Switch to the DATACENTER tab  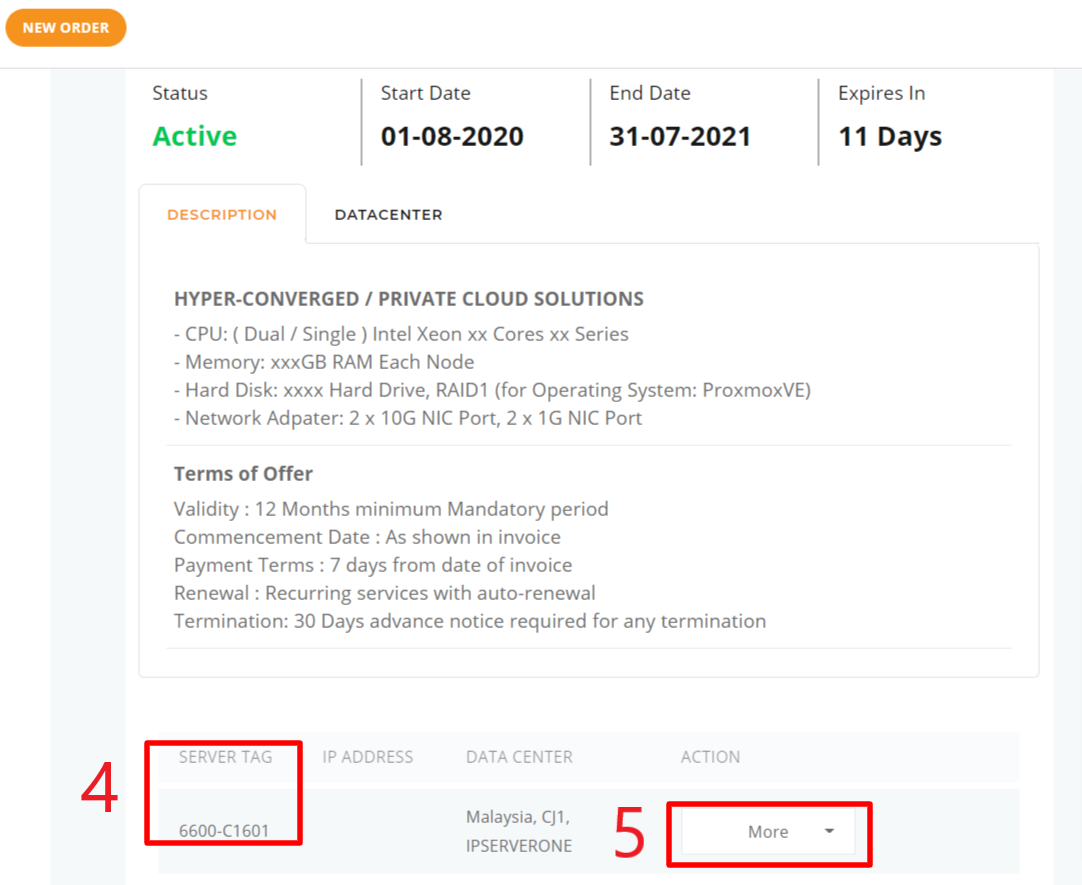pyautogui.click(x=388, y=214)
